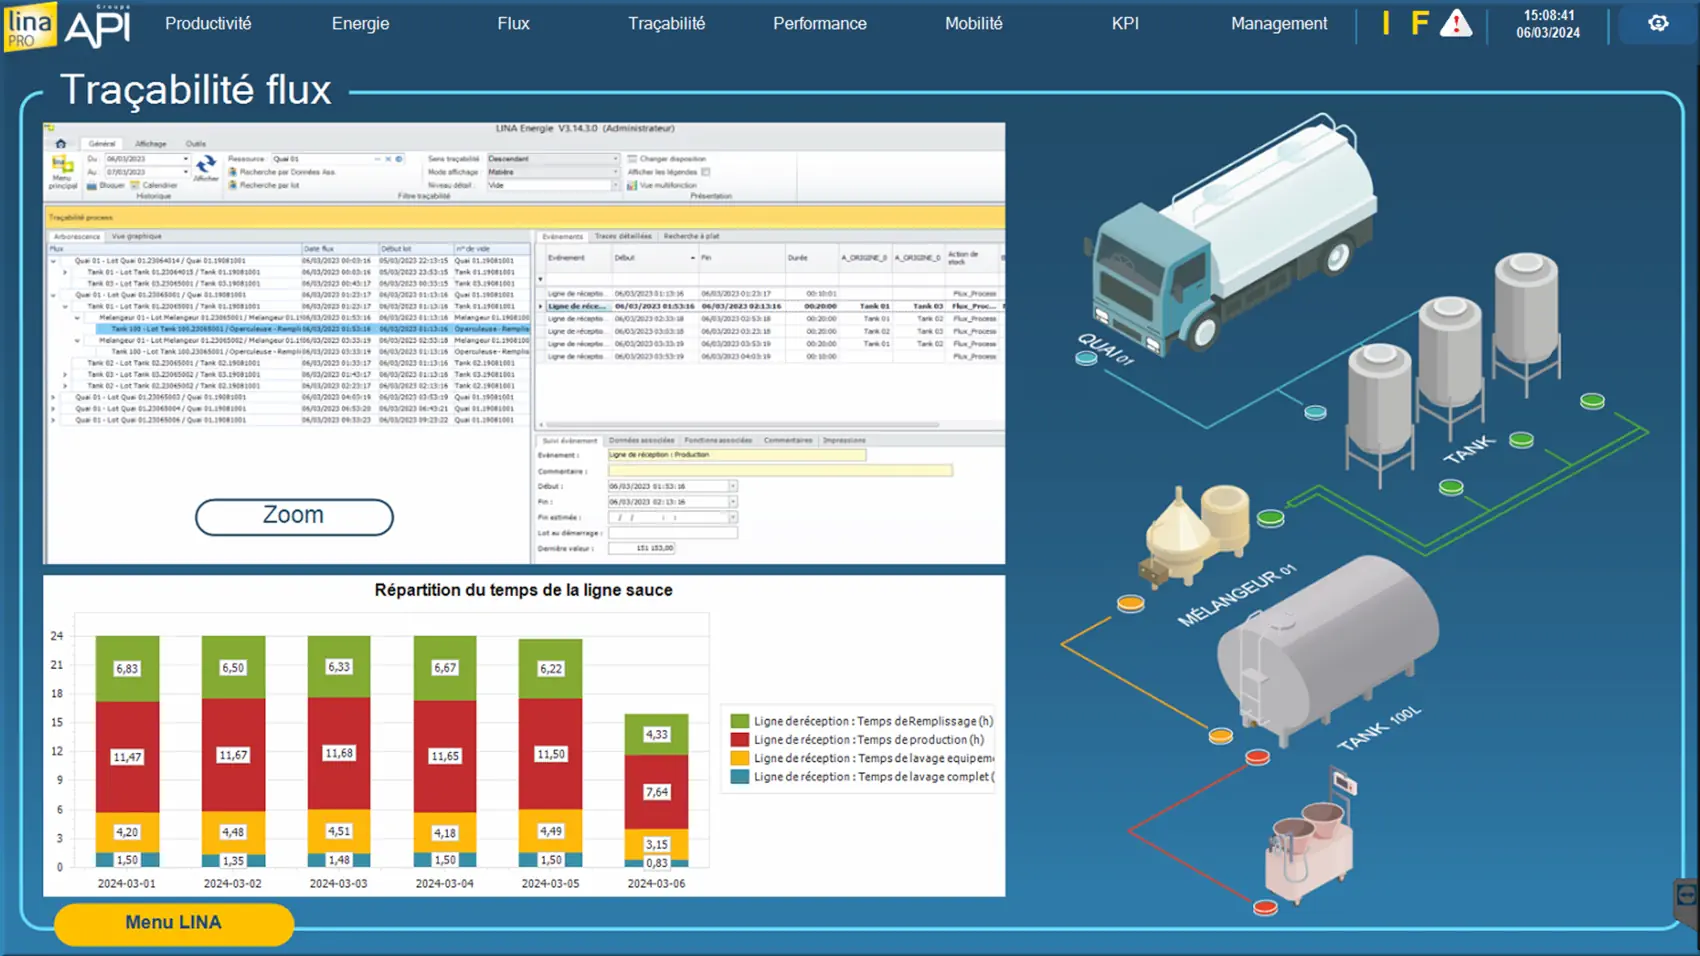
Task: Open the Mode affichage Matière dropdown
Action: click(614, 172)
